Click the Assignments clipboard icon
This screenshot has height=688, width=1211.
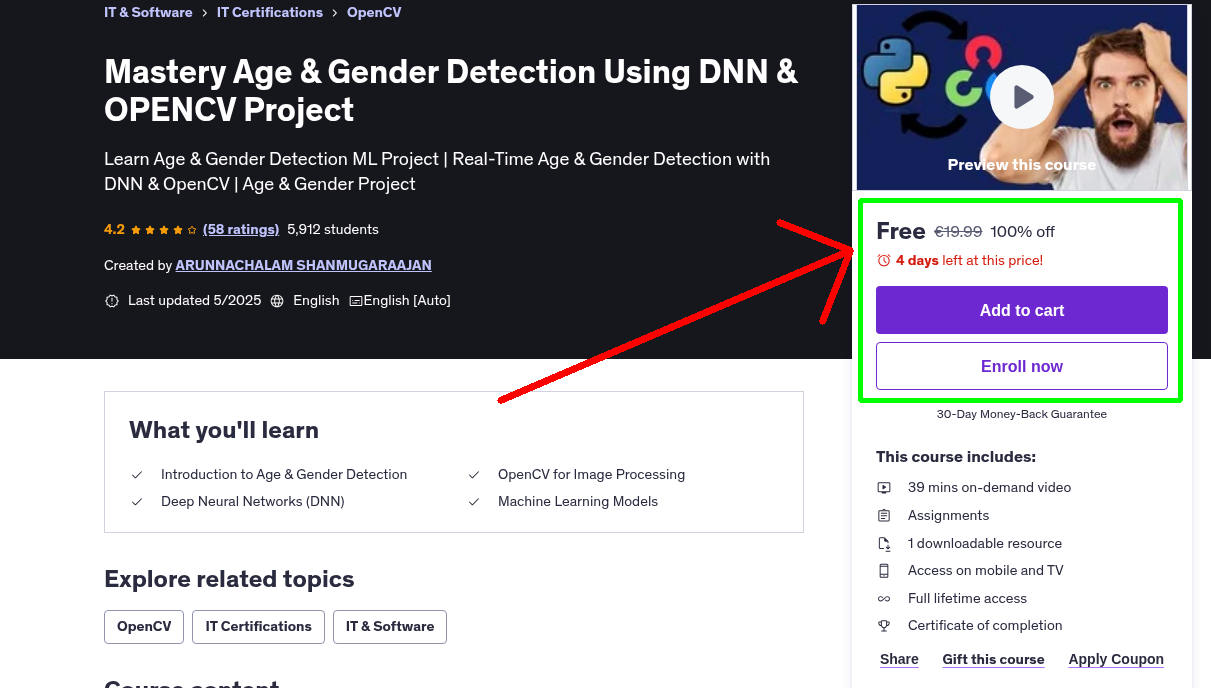click(884, 516)
